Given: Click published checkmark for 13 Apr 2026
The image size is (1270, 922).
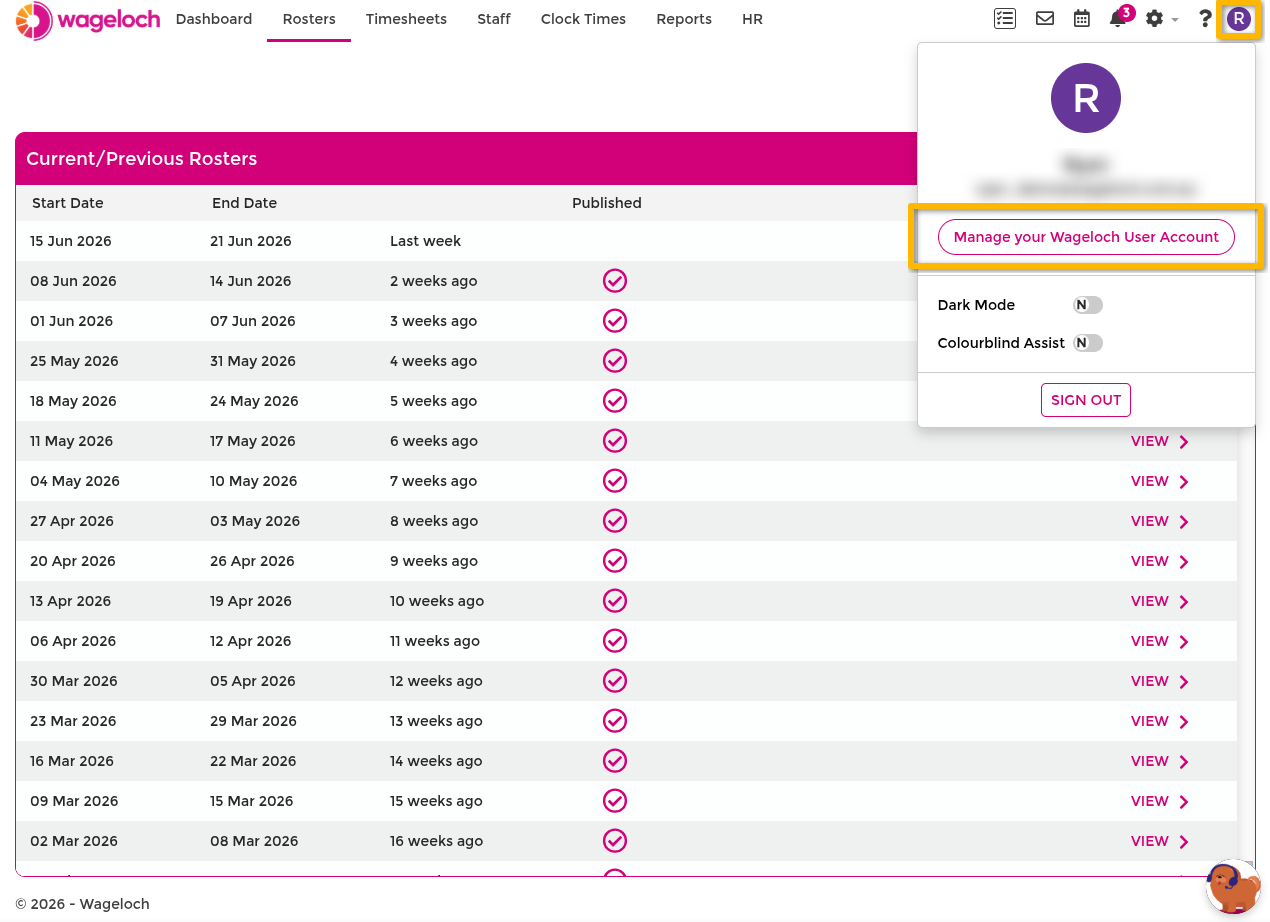Looking at the screenshot, I should coord(615,601).
